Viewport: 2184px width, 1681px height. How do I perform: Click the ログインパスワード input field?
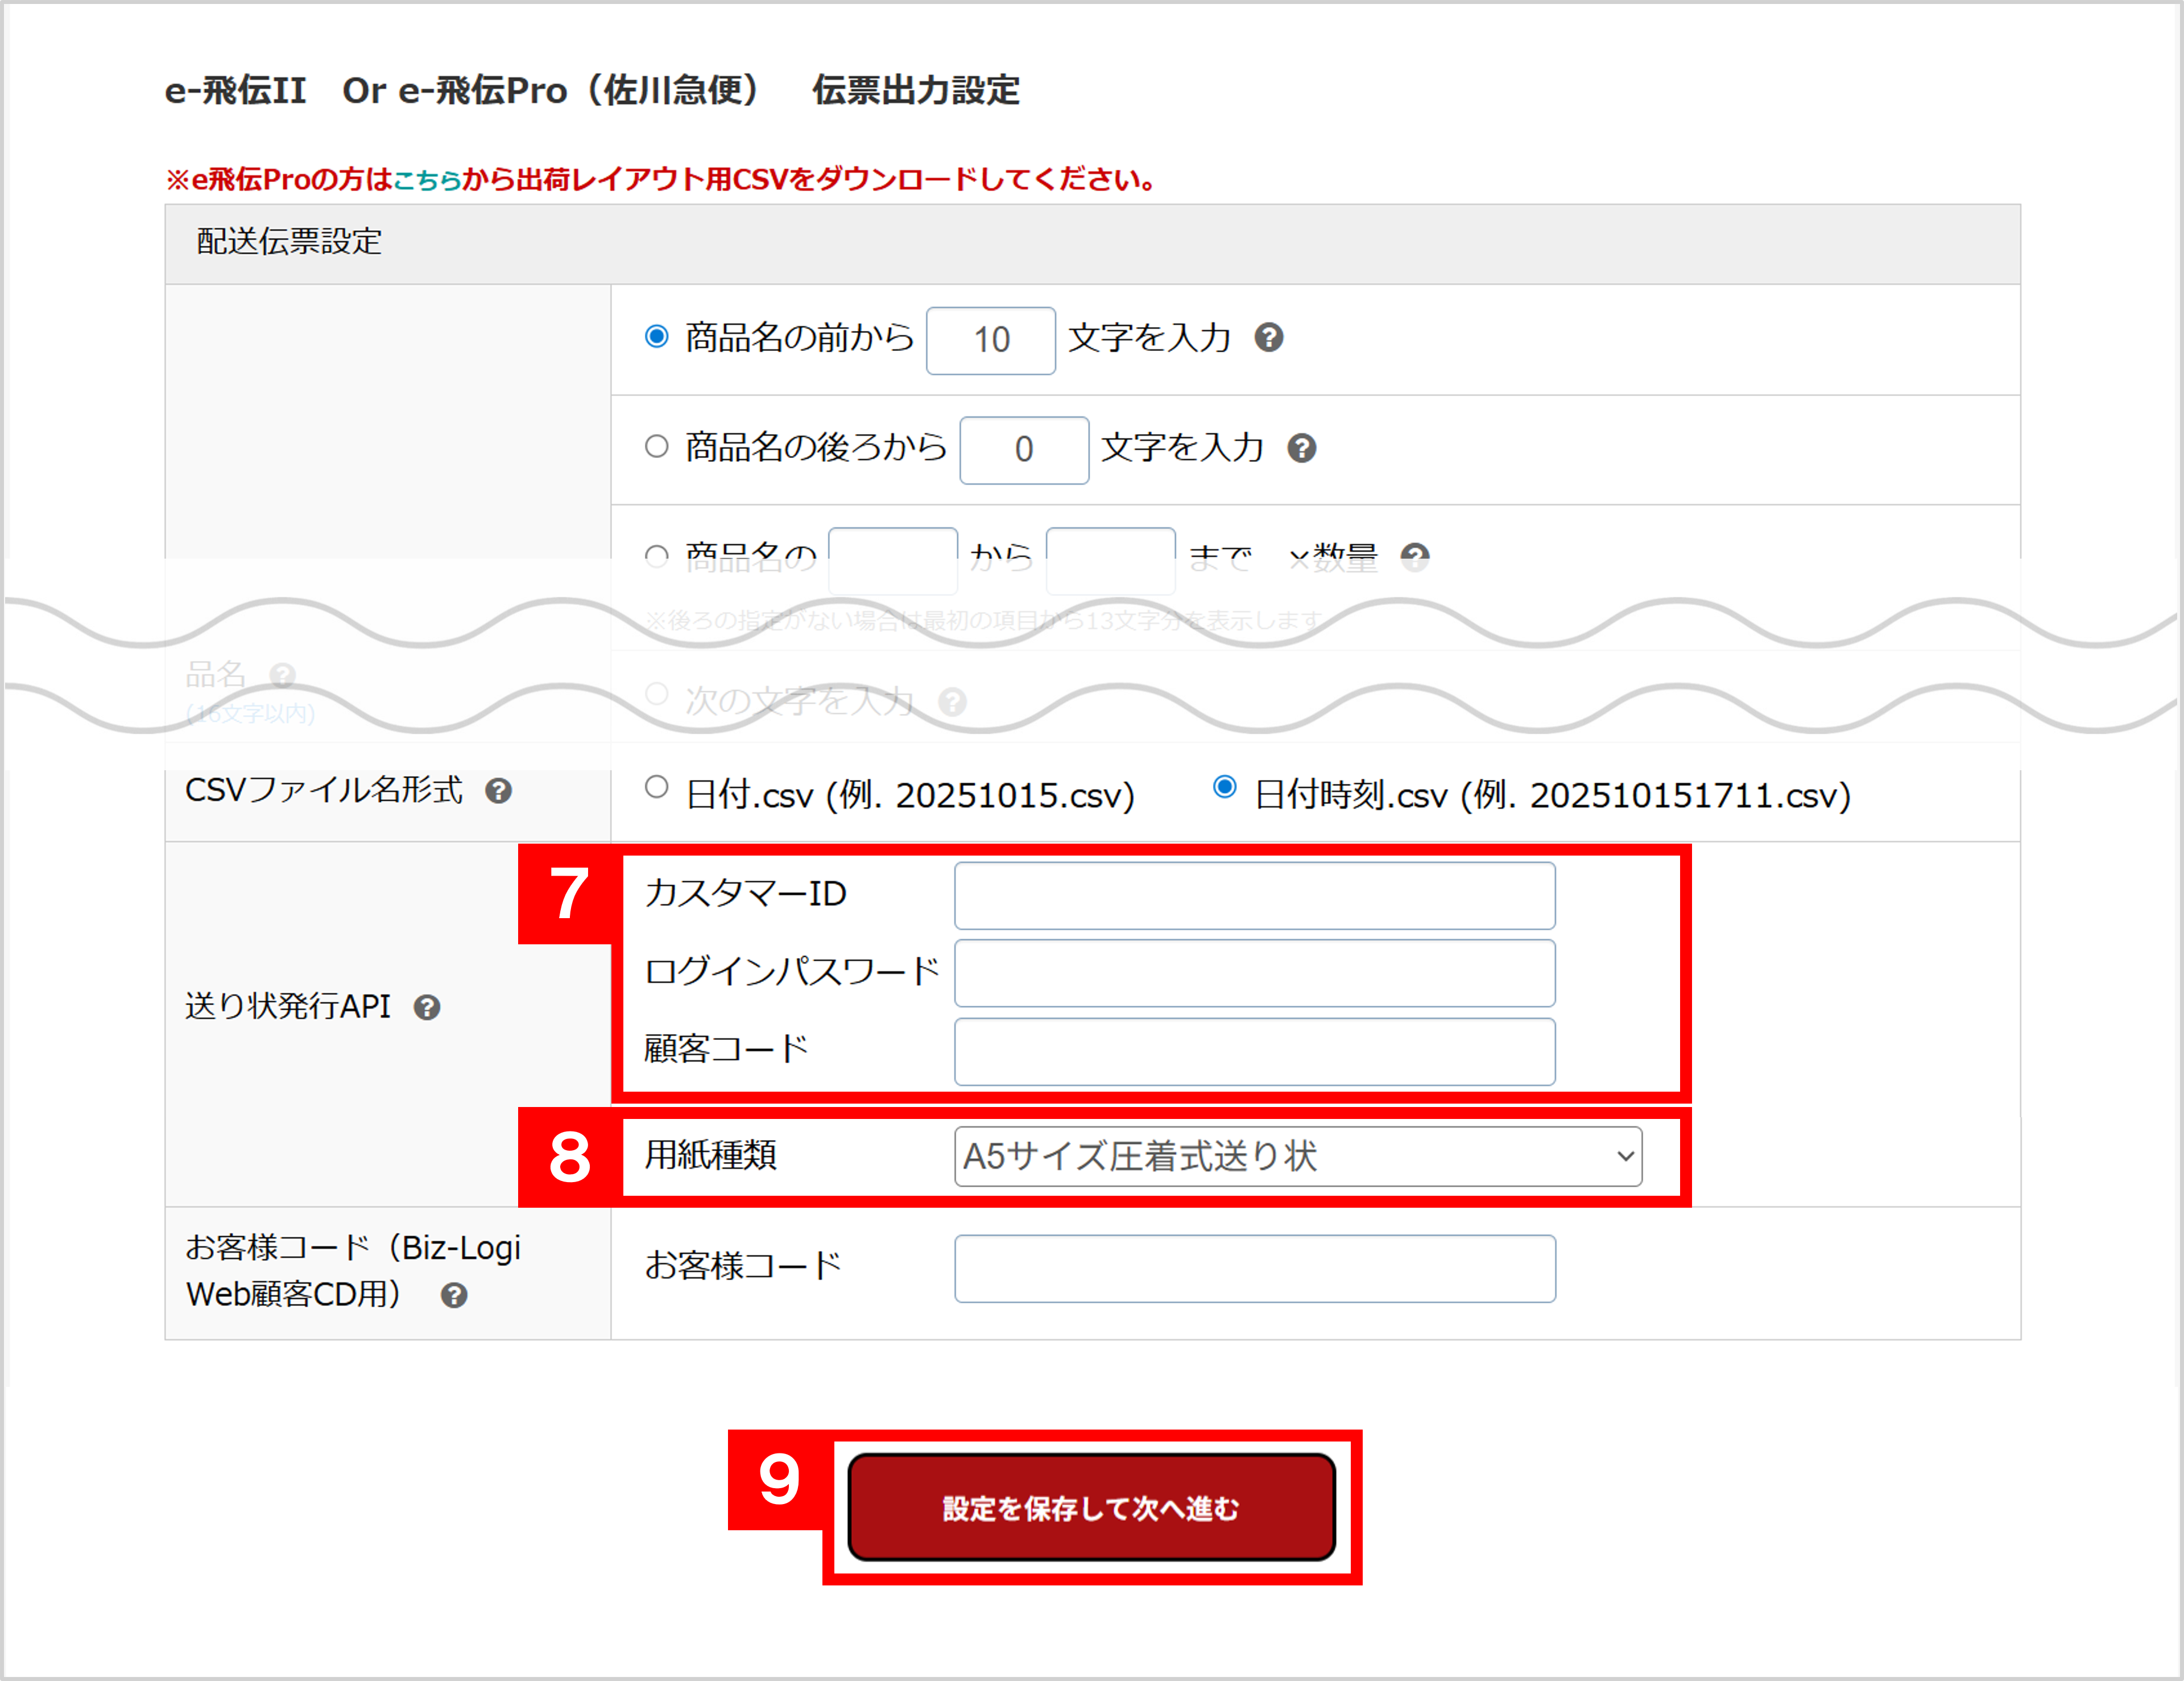coord(1254,973)
